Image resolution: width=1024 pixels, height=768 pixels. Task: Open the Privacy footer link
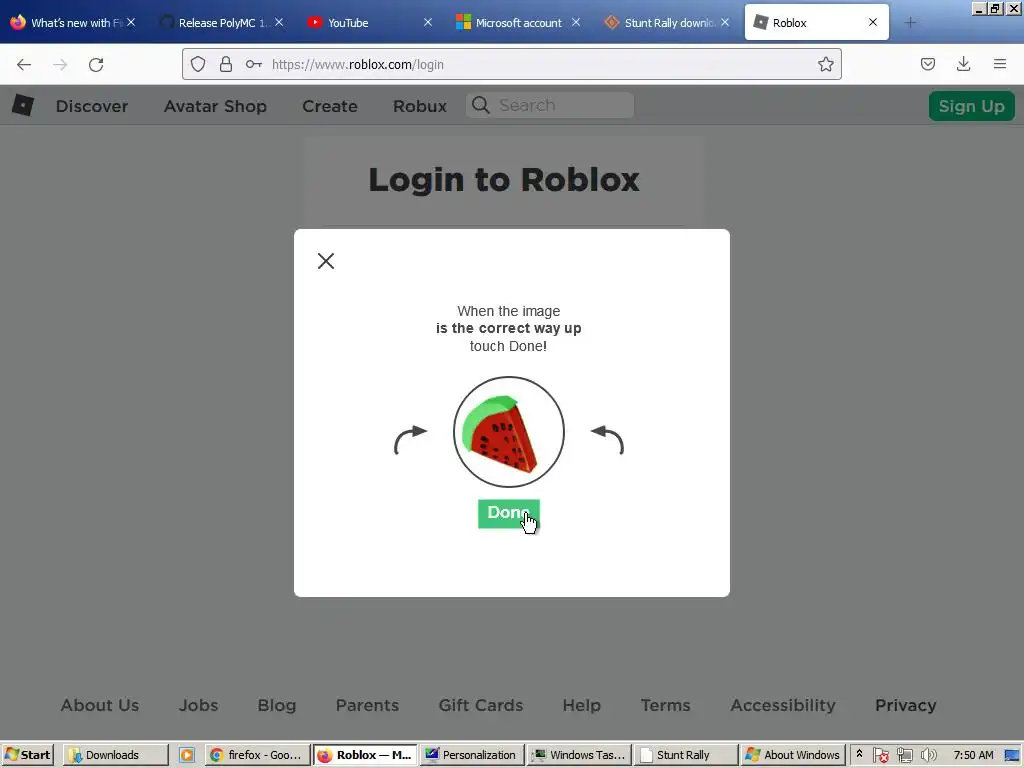pyautogui.click(x=906, y=705)
